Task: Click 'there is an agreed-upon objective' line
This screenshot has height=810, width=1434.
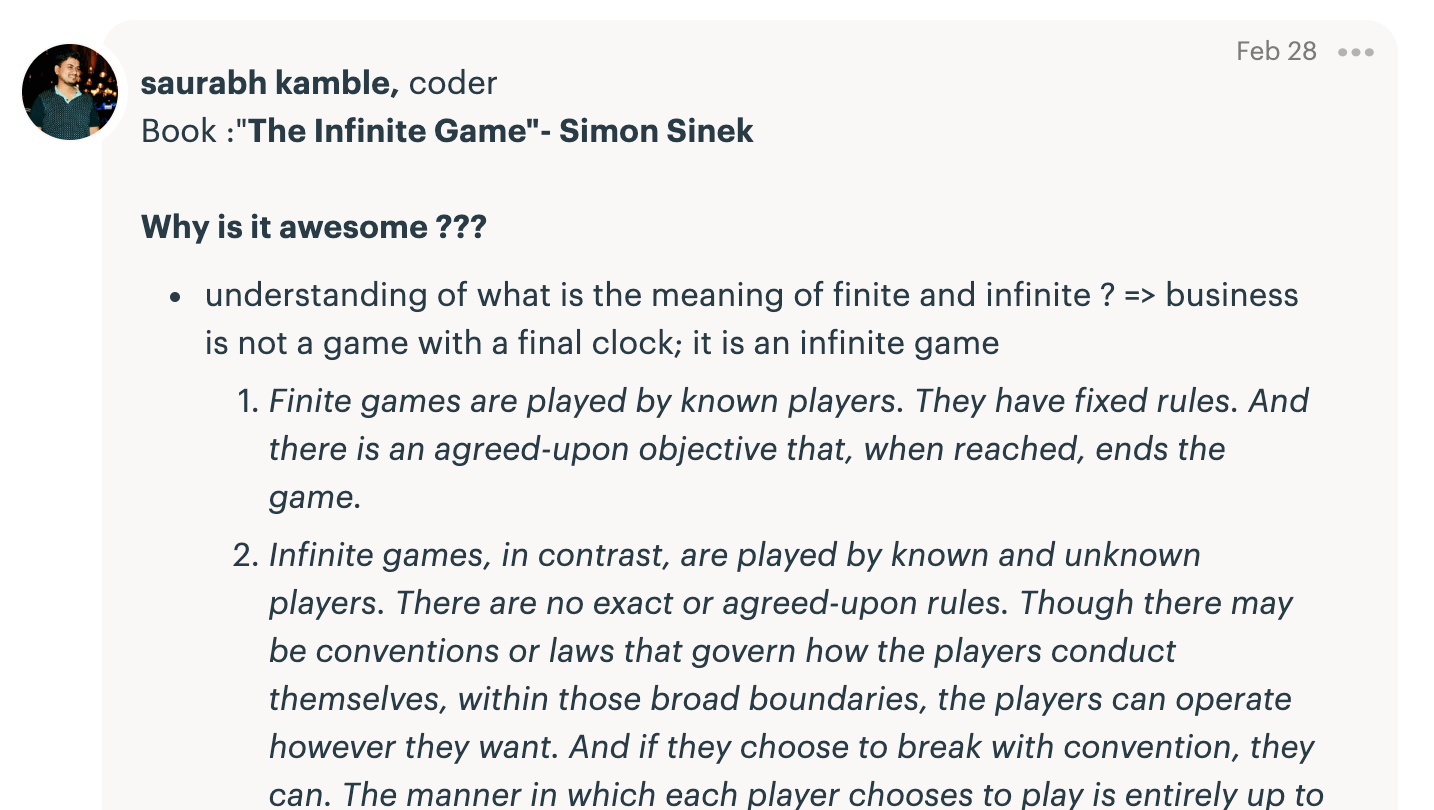Action: 747,449
